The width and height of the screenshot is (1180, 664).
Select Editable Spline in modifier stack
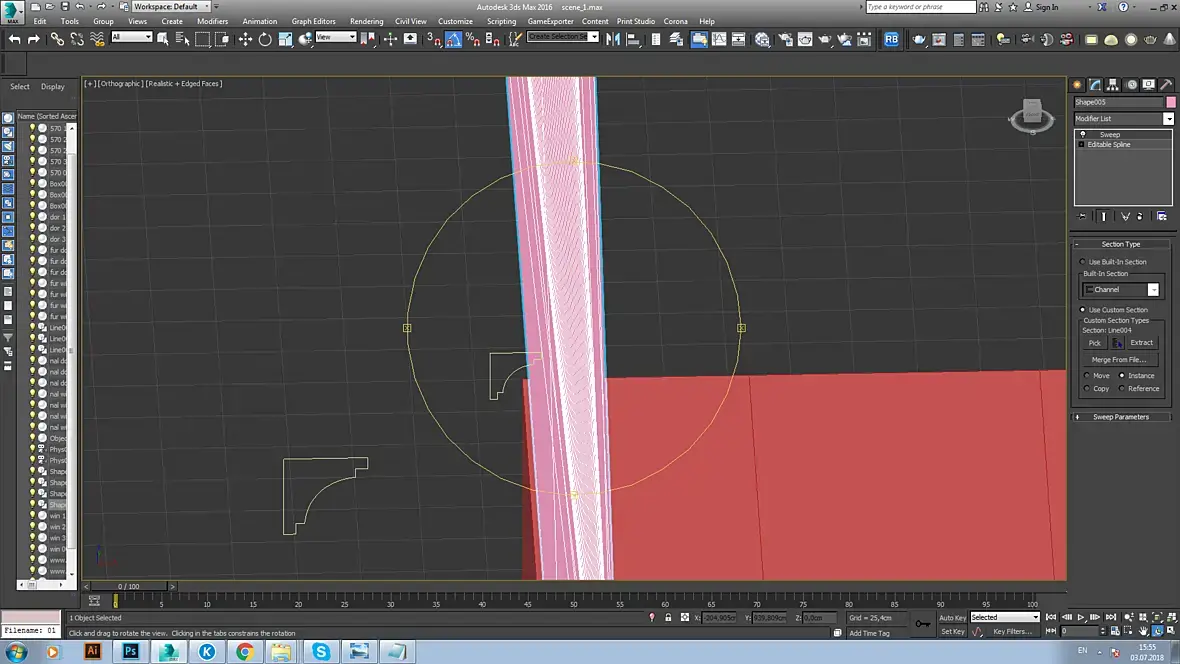[1108, 145]
